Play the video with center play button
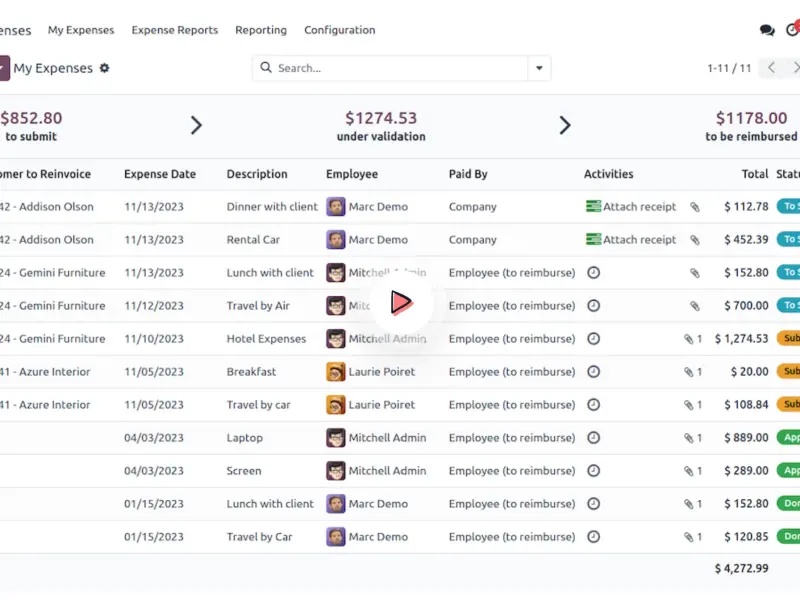The width and height of the screenshot is (800, 600). (401, 301)
